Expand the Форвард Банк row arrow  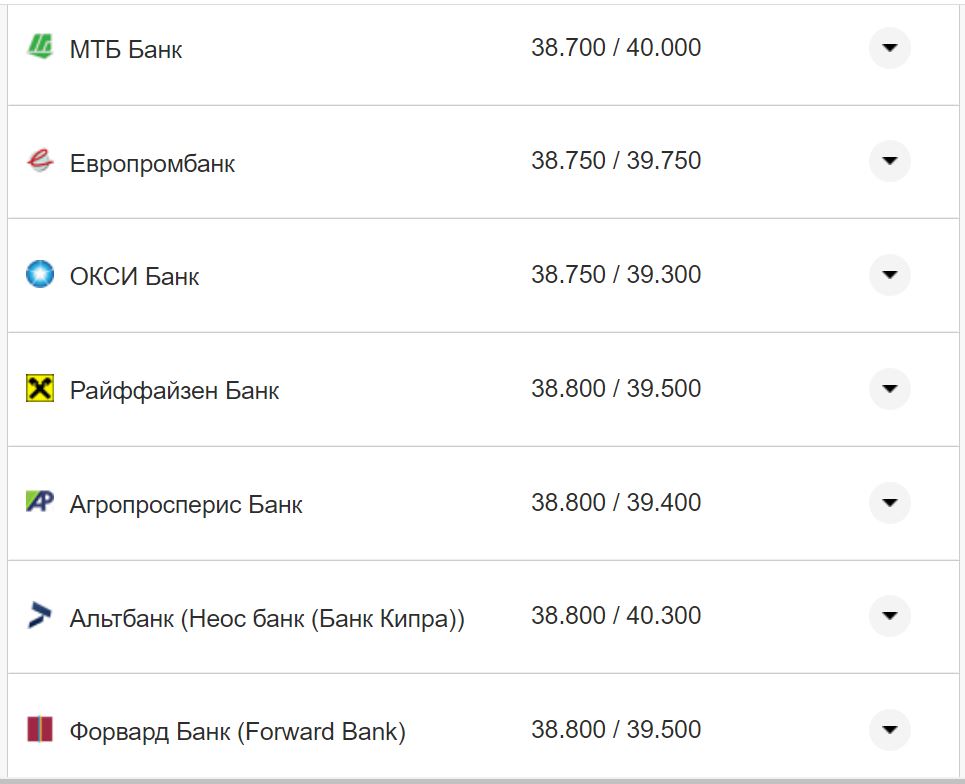click(889, 730)
